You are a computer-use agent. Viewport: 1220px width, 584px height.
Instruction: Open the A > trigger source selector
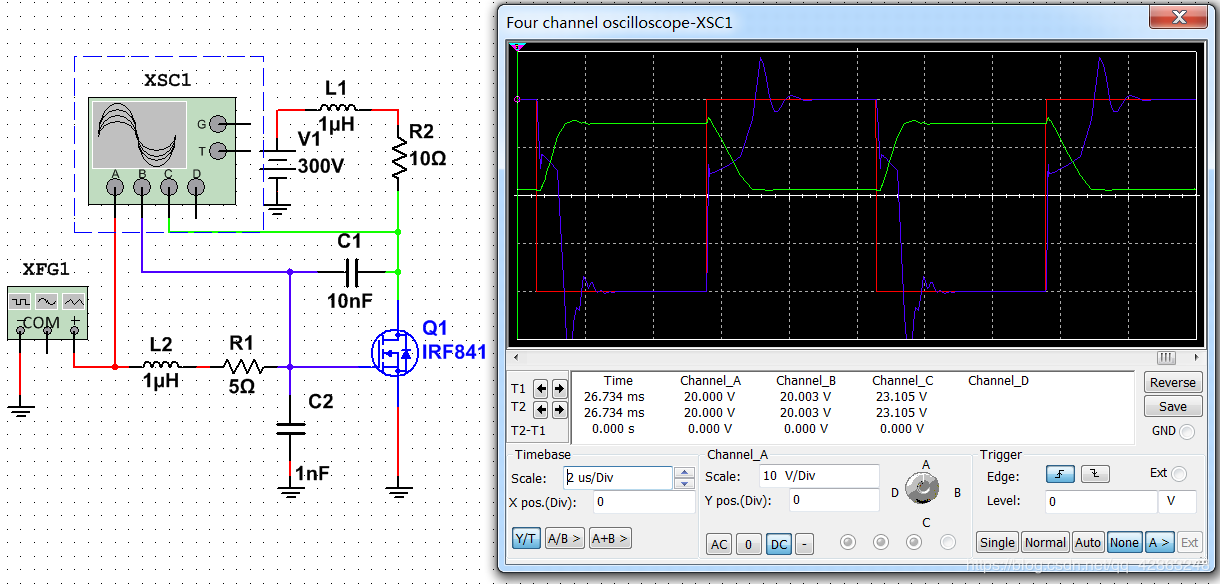pos(1159,542)
